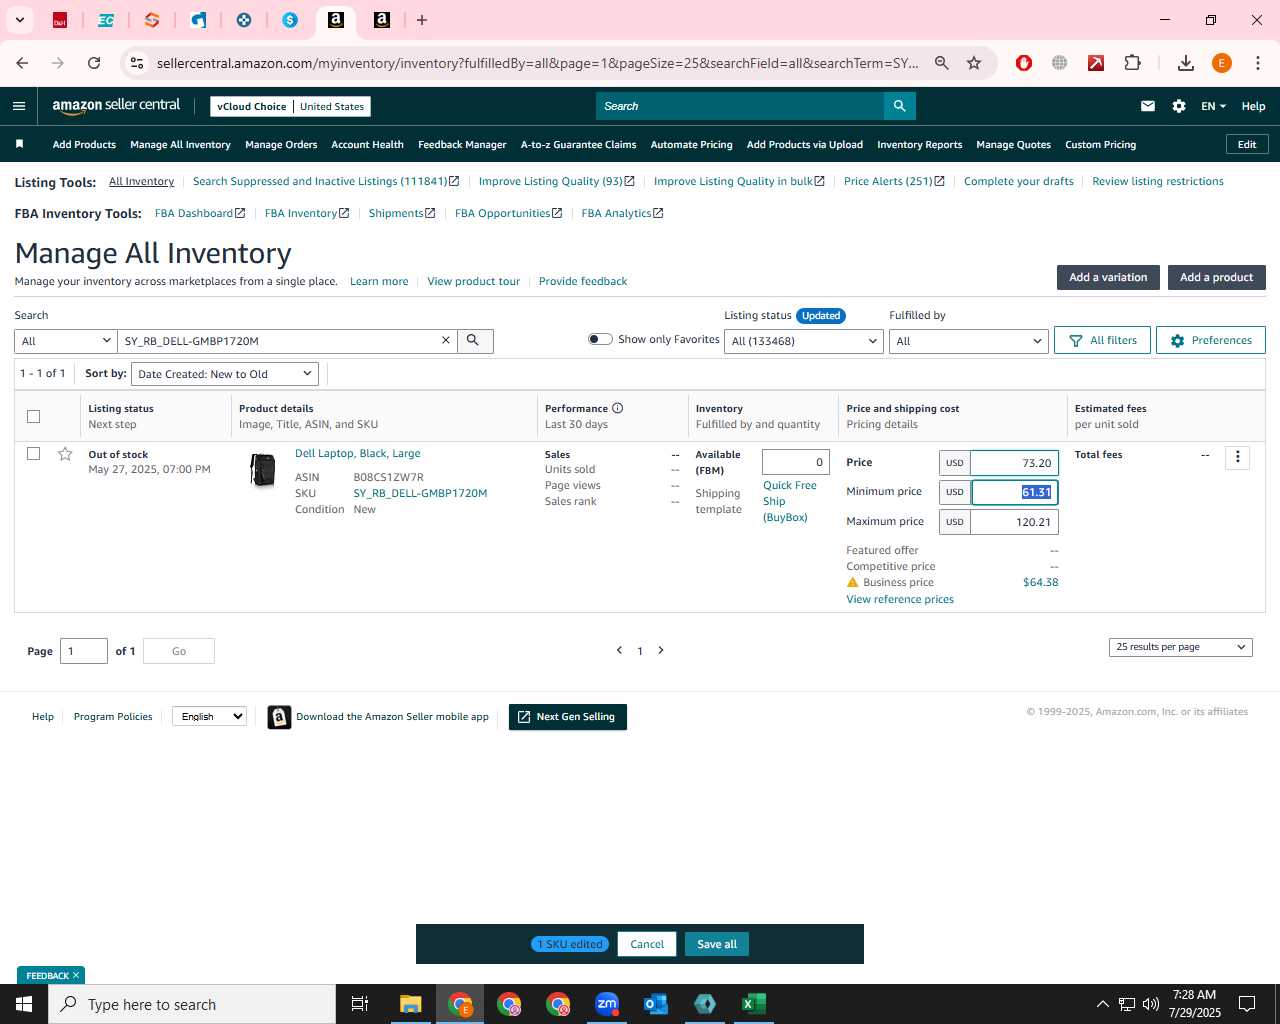Open Preferences button
This screenshot has width=1280, height=1024.
click(1211, 340)
